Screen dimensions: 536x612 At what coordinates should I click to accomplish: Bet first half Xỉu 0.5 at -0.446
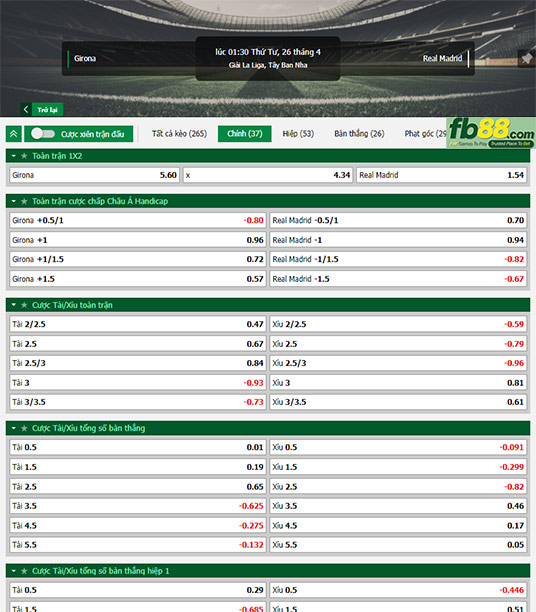pyautogui.click(x=398, y=590)
